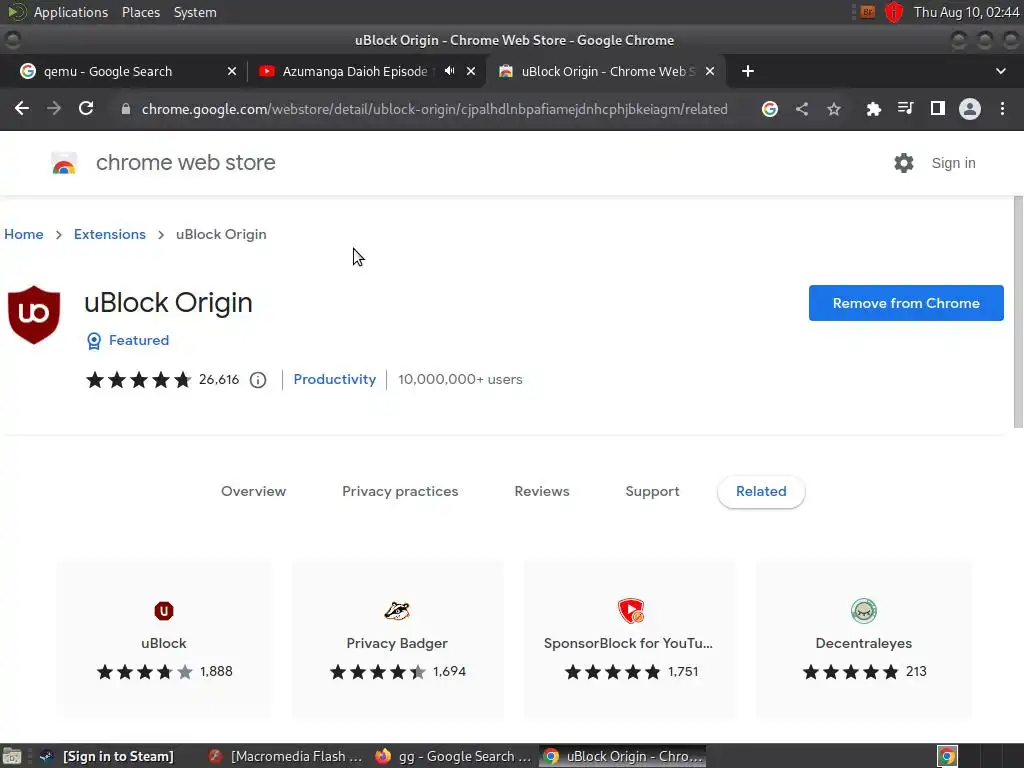Open the Extensions puzzle menu
1024x768 pixels.
click(873, 109)
